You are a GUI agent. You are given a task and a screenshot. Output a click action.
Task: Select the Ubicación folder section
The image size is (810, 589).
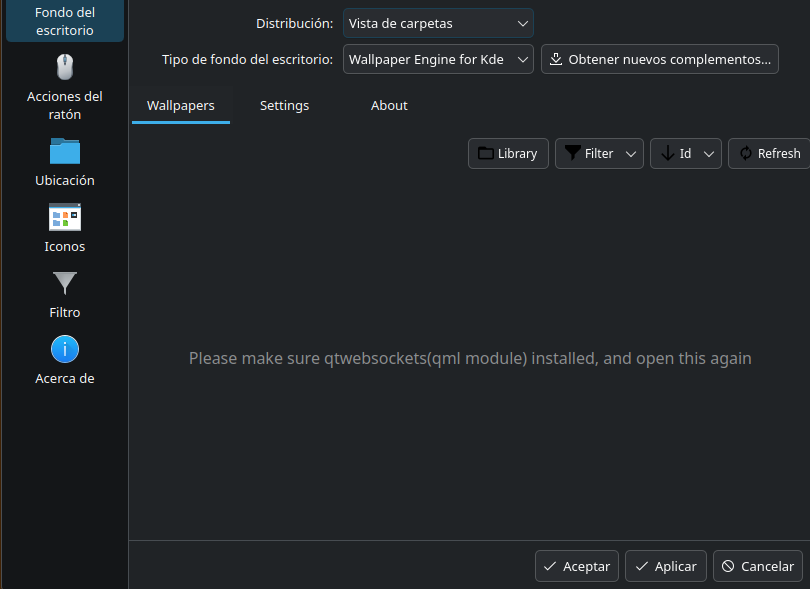(65, 162)
